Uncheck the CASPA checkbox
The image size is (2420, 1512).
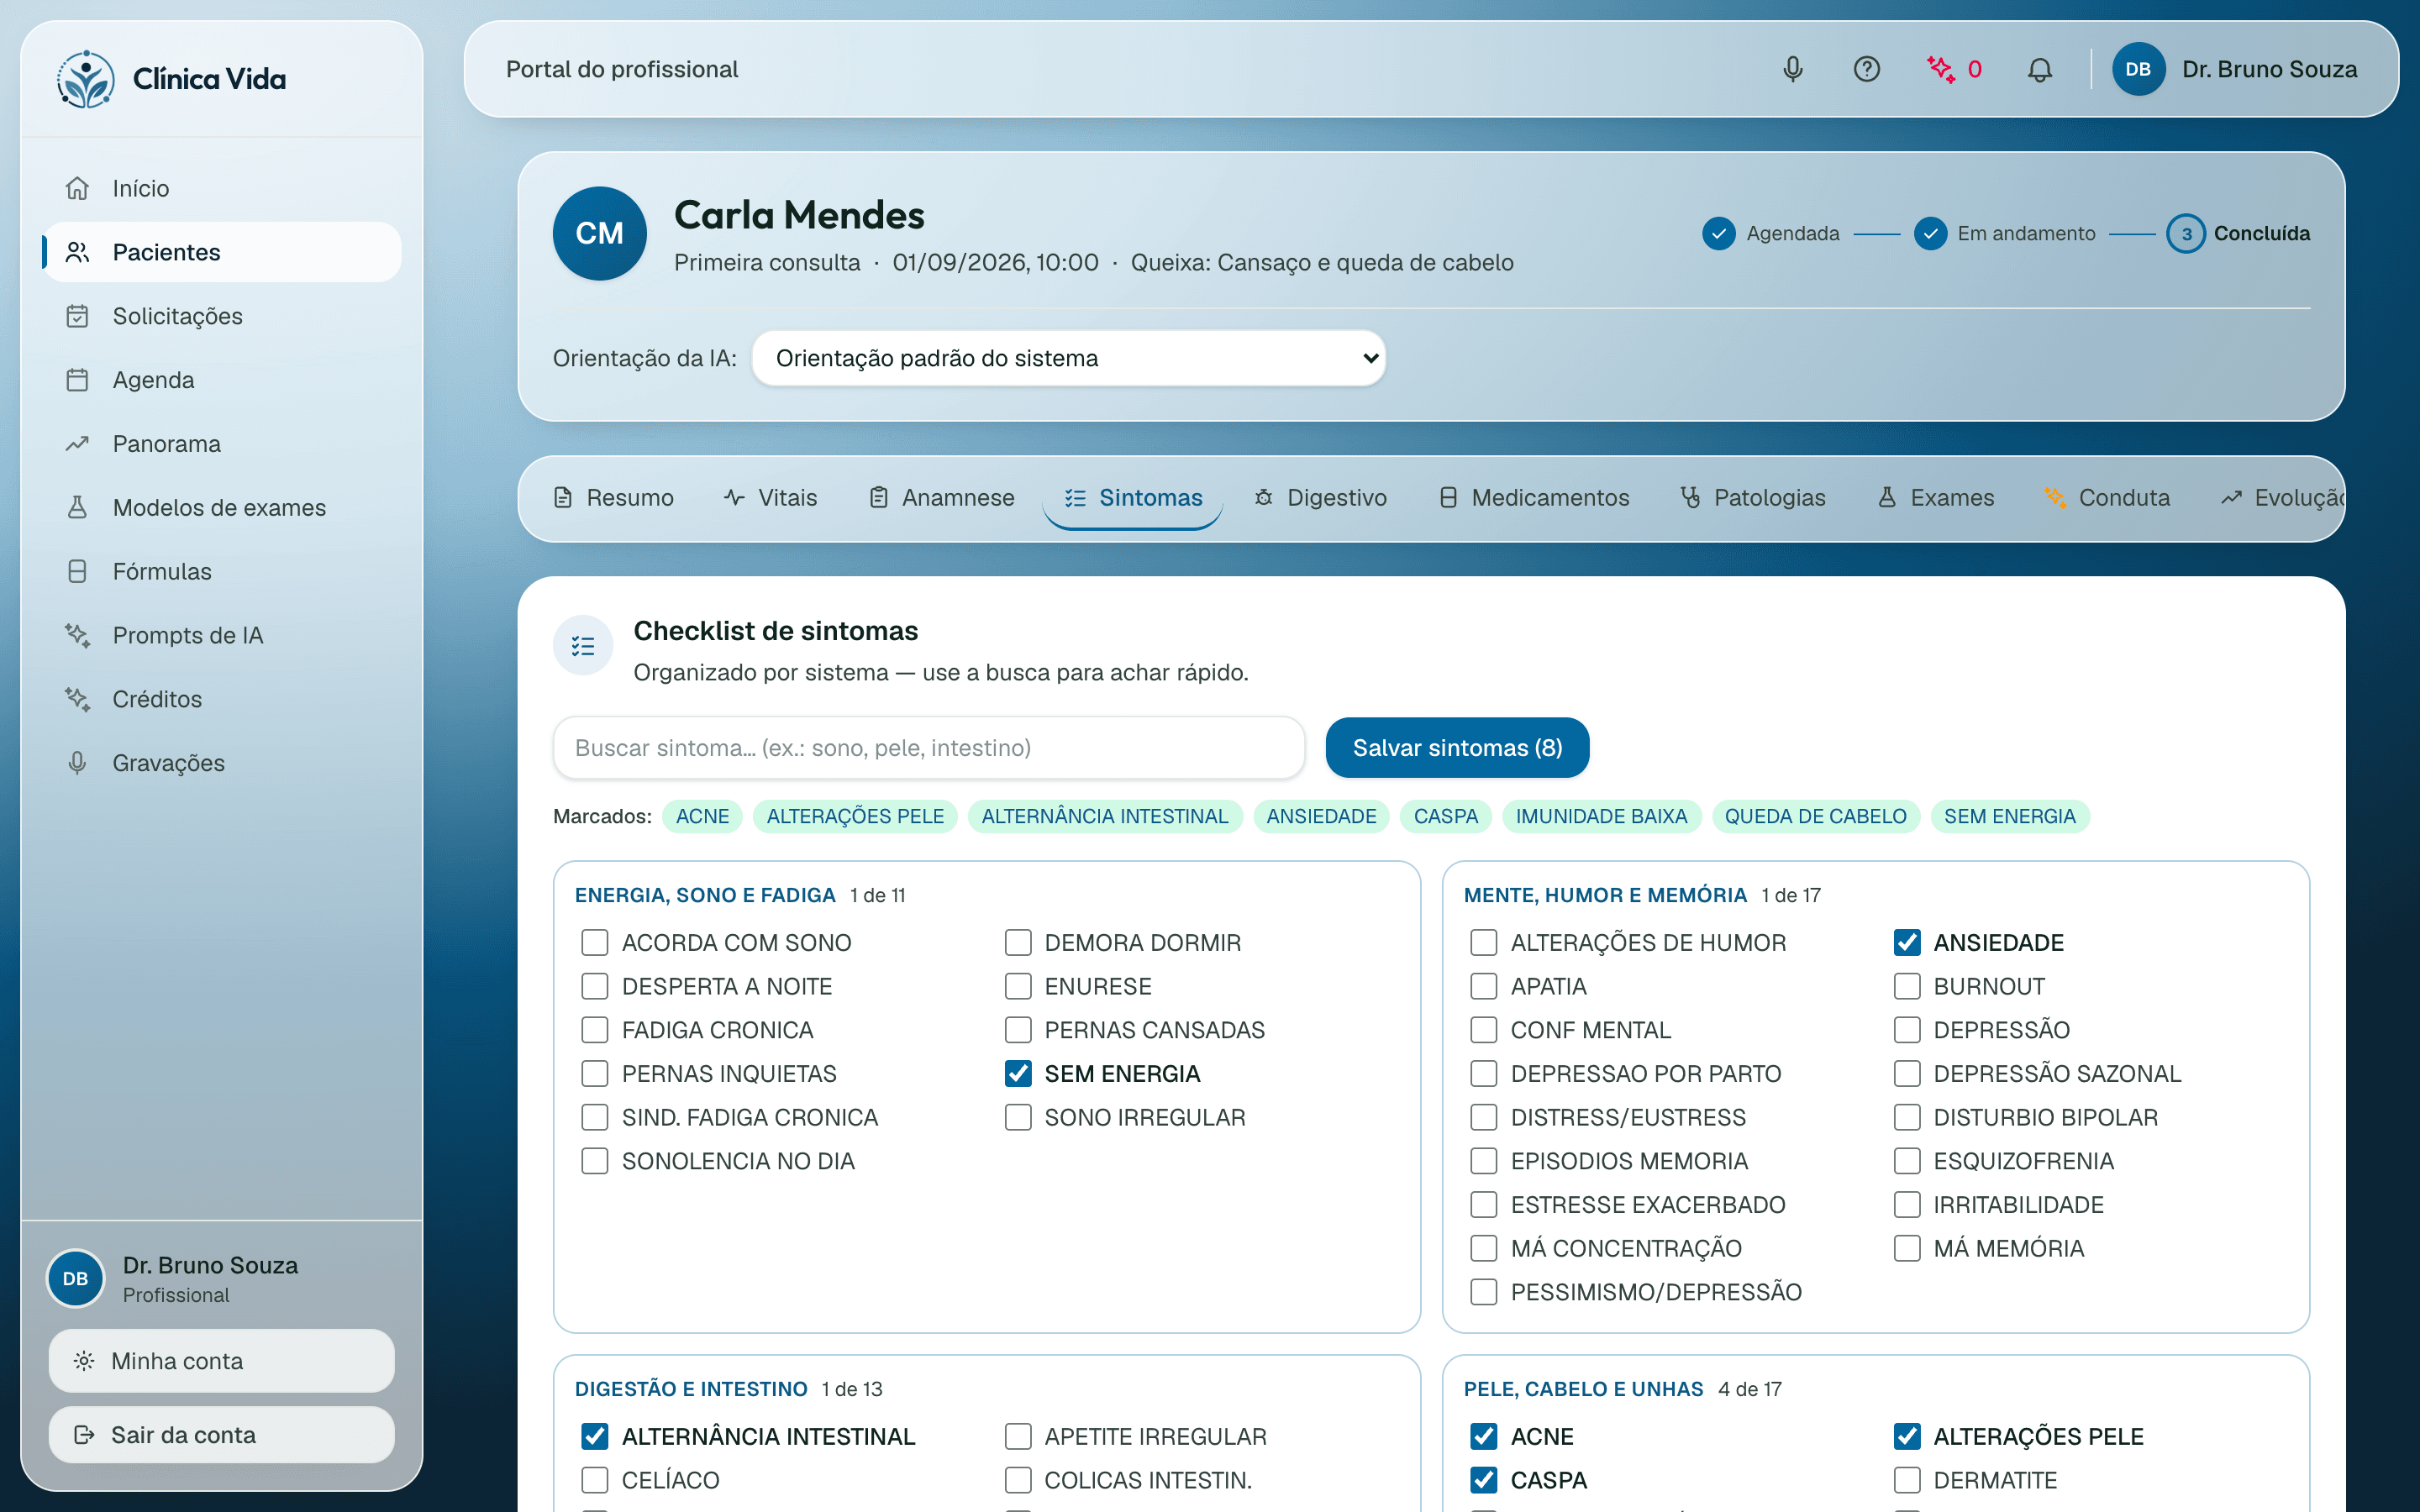[1483, 1479]
